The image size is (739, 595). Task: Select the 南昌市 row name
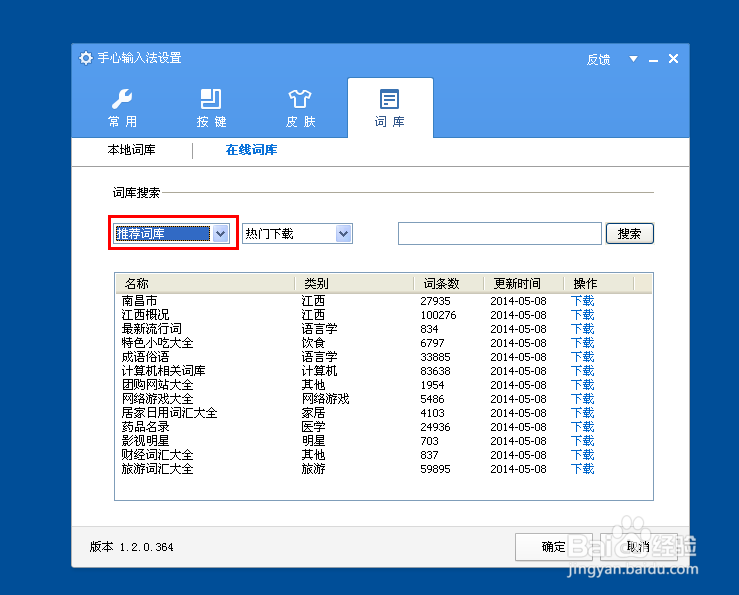coord(140,301)
